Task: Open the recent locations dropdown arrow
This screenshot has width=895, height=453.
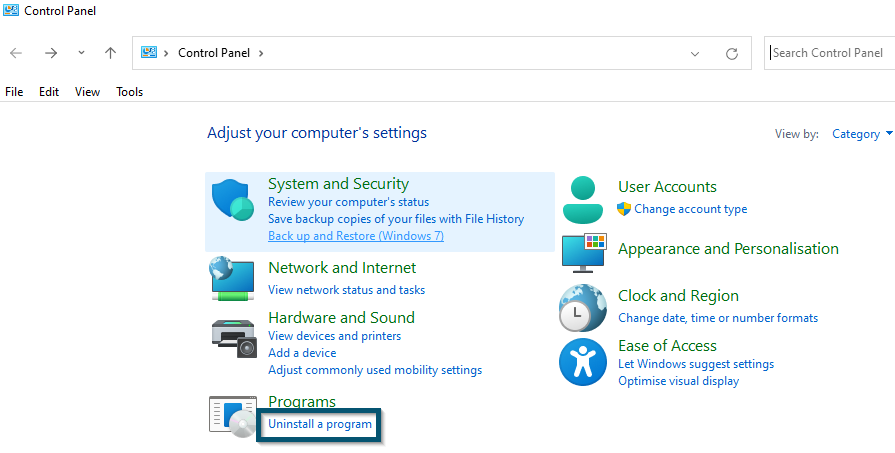Action: coord(81,53)
